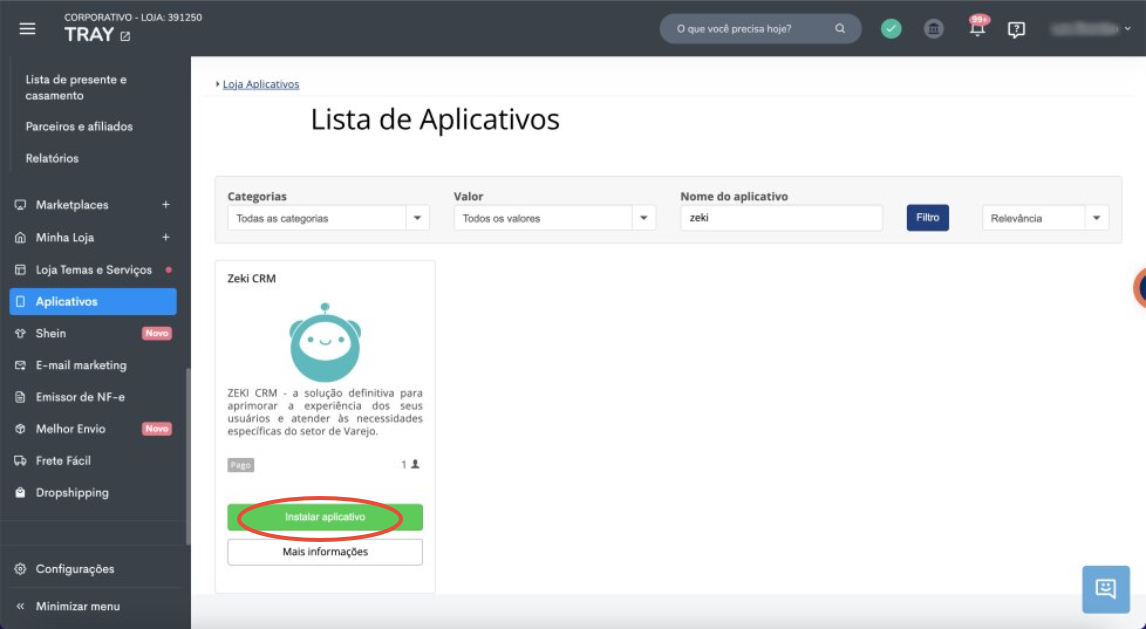Click the Novo badge beside Shein
Image resolution: width=1146 pixels, height=629 pixels.
156,333
